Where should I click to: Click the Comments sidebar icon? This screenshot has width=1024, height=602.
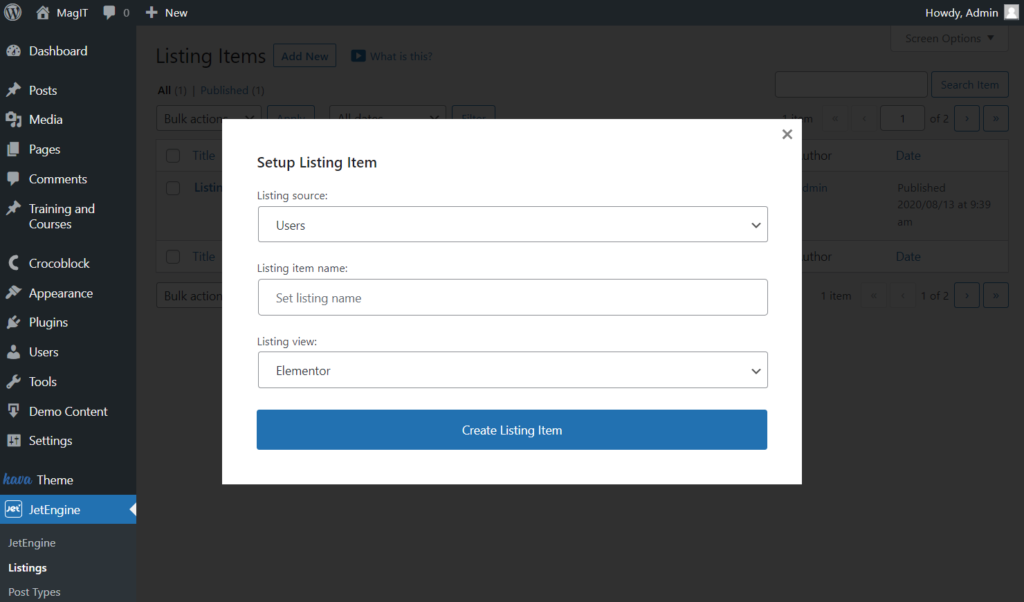coord(13,179)
